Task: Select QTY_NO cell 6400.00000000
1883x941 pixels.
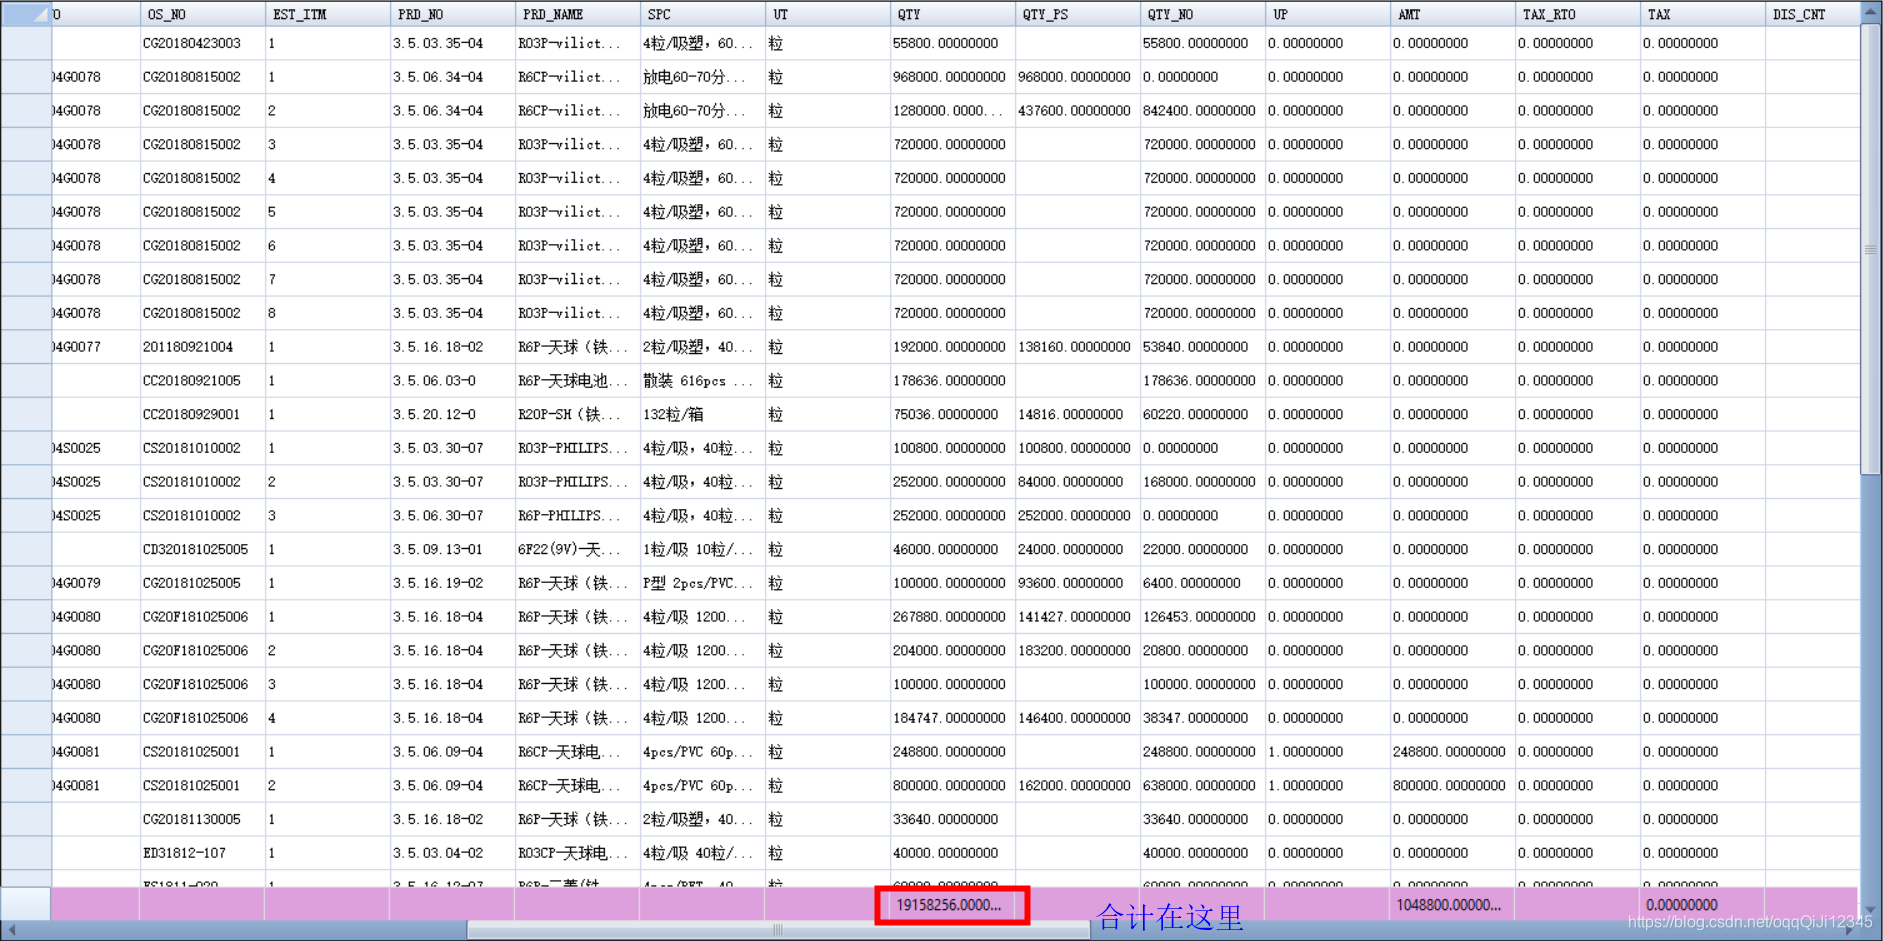Action: coord(1202,583)
